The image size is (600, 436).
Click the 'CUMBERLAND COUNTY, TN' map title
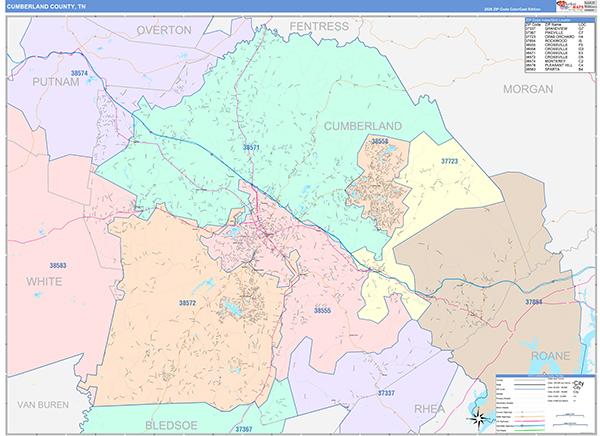coord(46,7)
